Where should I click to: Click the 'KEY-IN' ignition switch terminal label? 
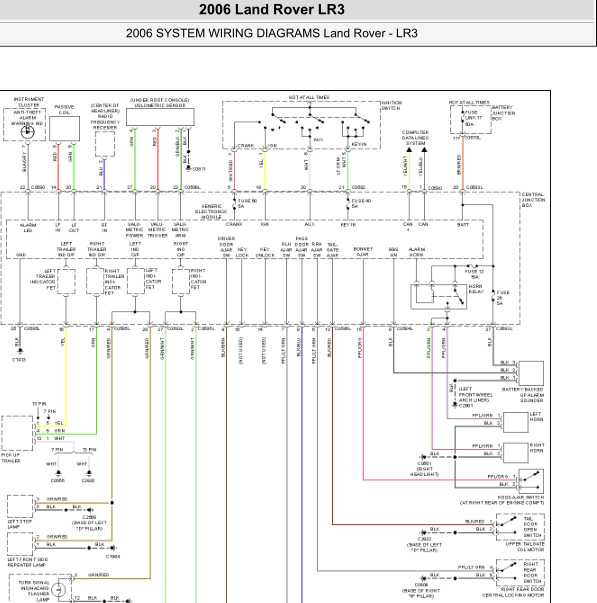359,145
